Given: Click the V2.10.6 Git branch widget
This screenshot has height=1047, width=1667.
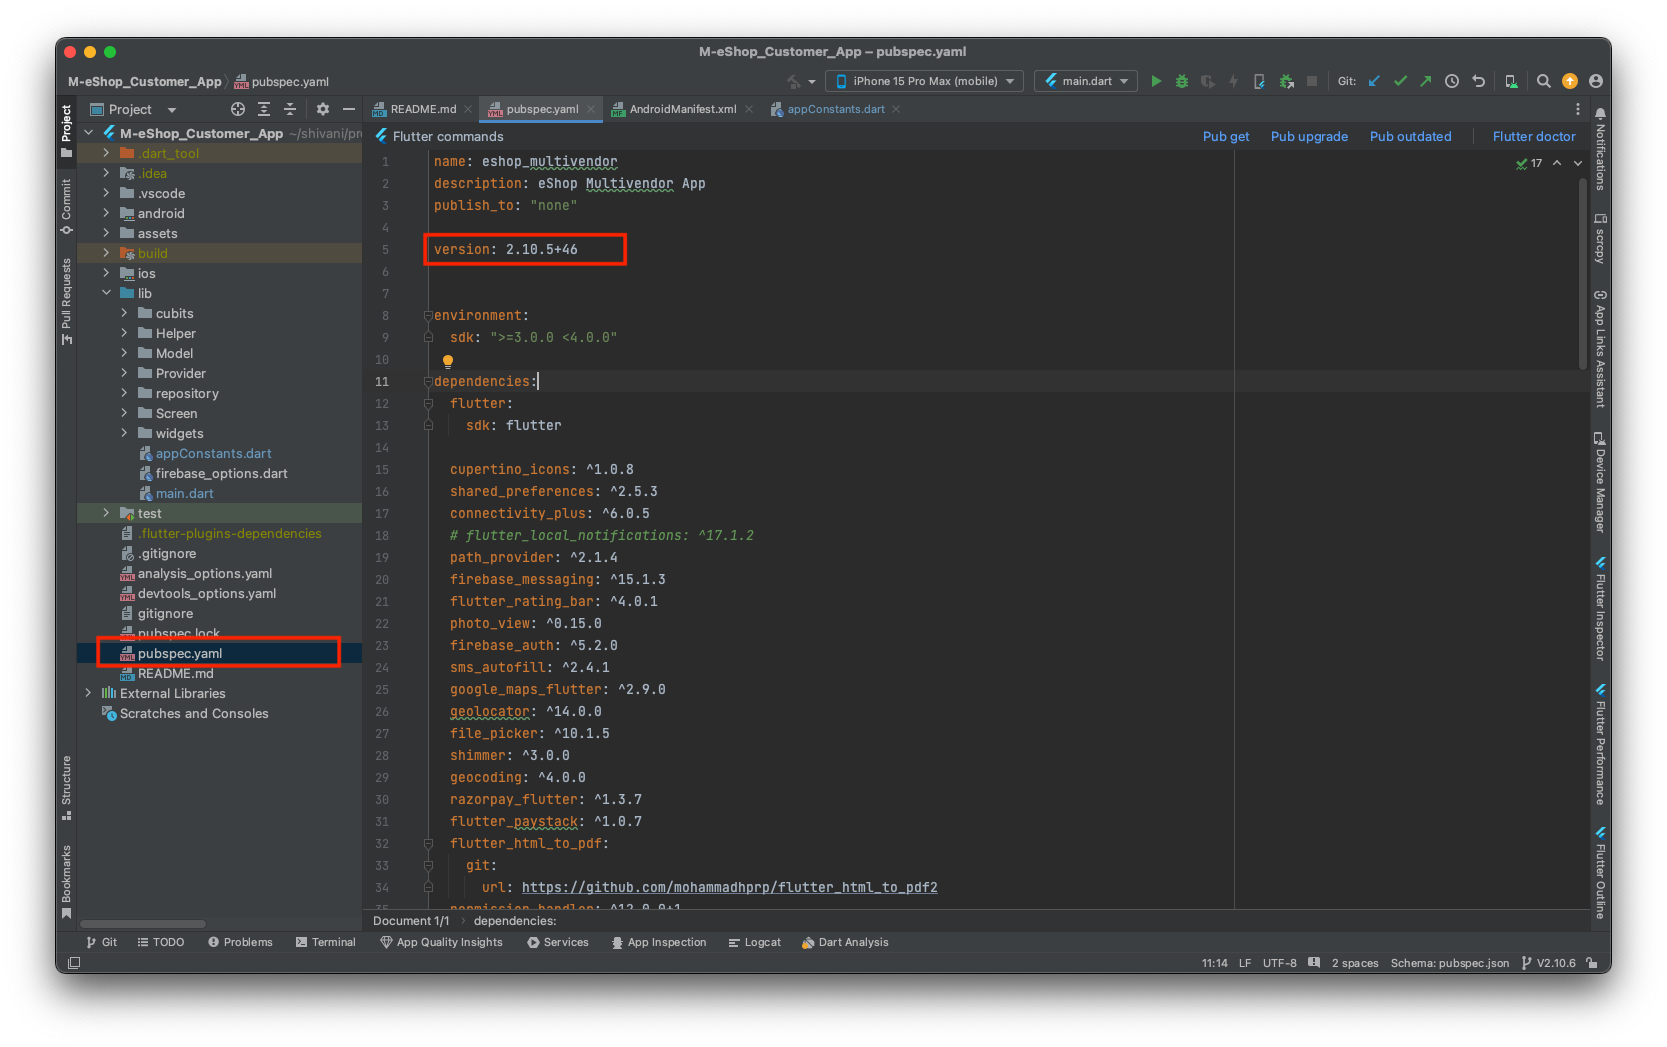Looking at the screenshot, I should click(1548, 963).
